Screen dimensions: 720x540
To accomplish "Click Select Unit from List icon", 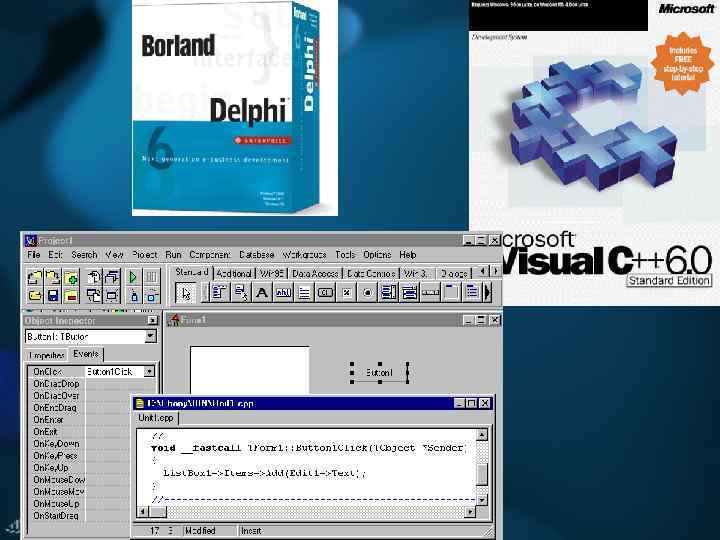I will 94,277.
